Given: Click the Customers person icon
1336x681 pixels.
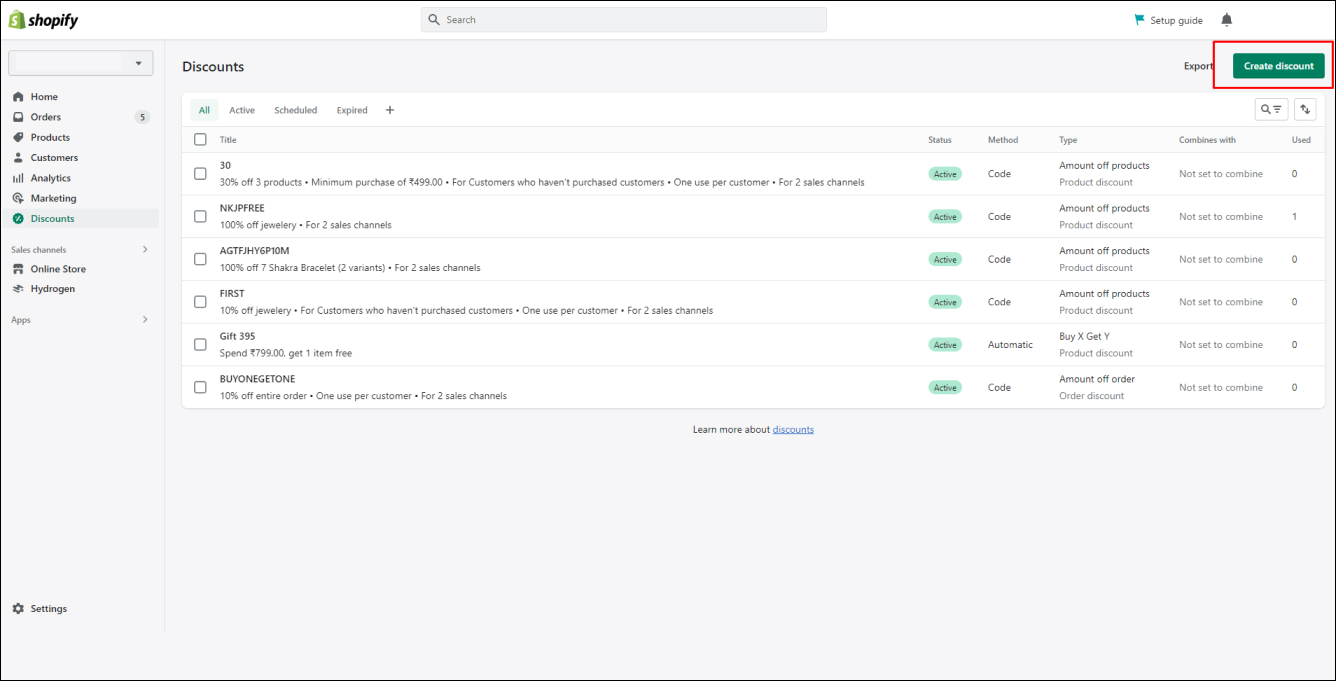Looking at the screenshot, I should (x=18, y=158).
